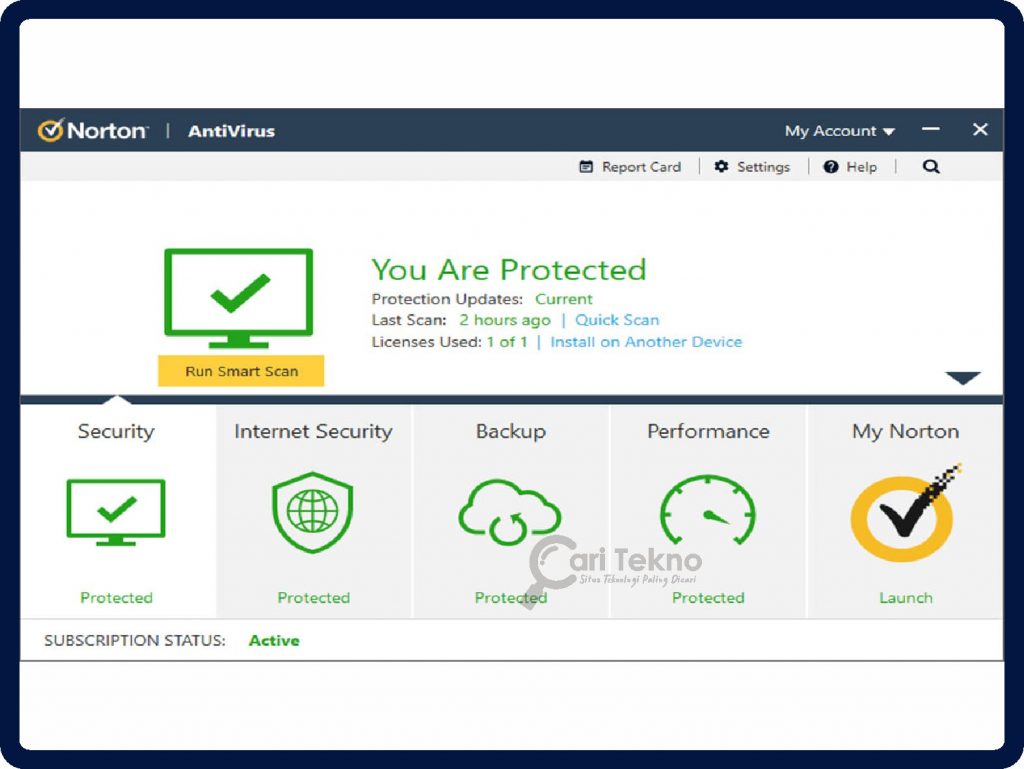Screen dimensions: 1024x769
Task: Click the SUBSCRIPTION STATUS label
Action: click(x=135, y=640)
